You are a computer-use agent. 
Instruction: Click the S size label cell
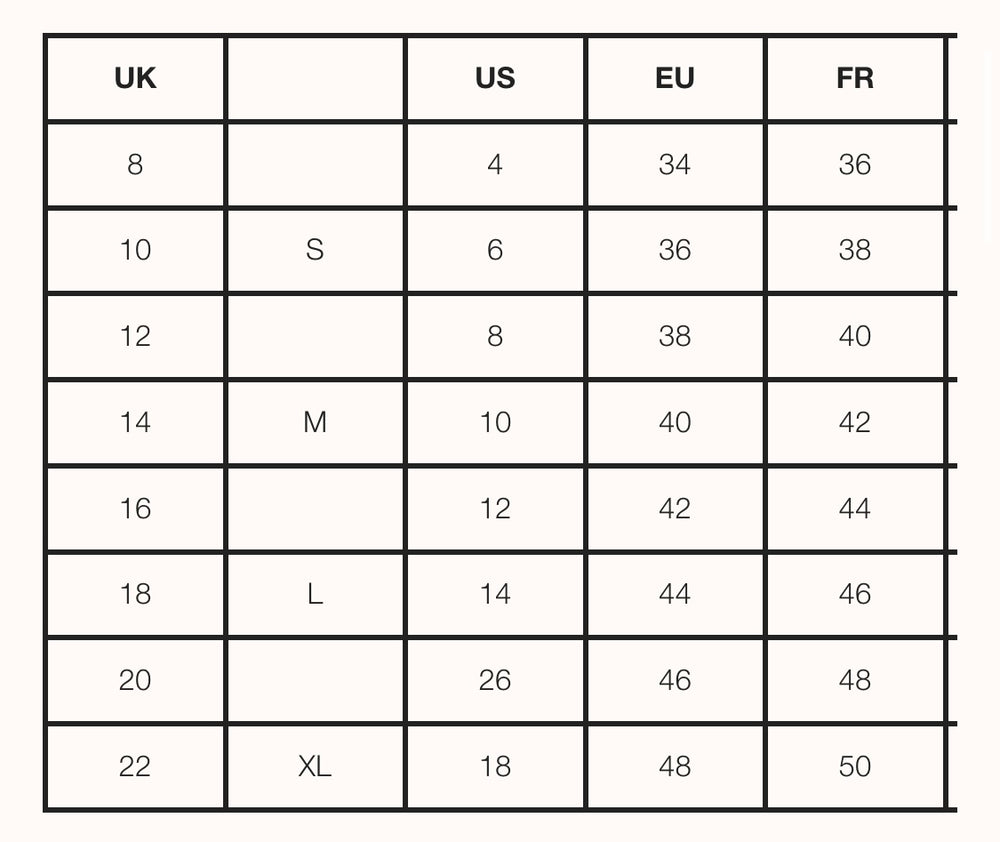click(x=315, y=250)
